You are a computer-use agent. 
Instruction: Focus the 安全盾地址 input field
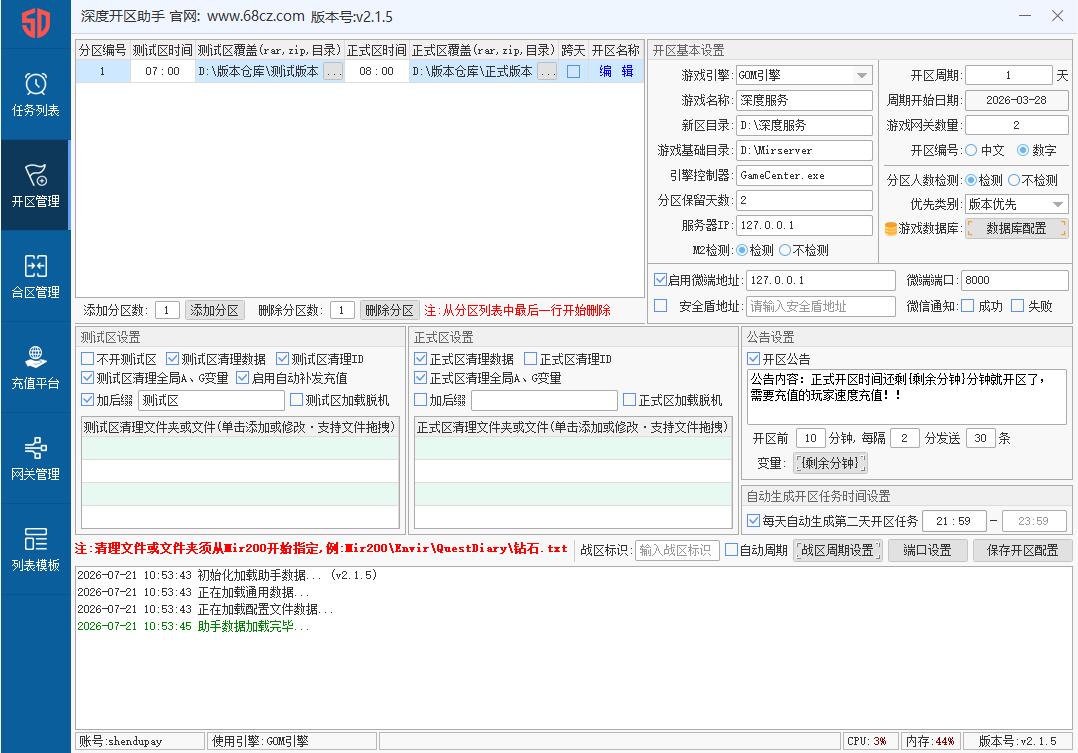pos(821,306)
